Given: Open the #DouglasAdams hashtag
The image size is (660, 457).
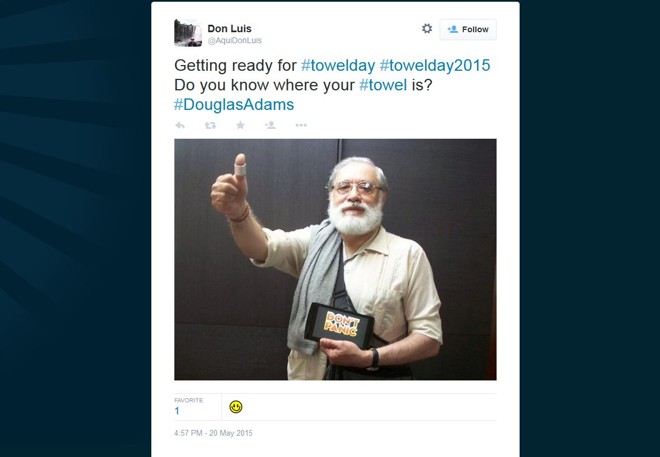Looking at the screenshot, I should pos(234,105).
